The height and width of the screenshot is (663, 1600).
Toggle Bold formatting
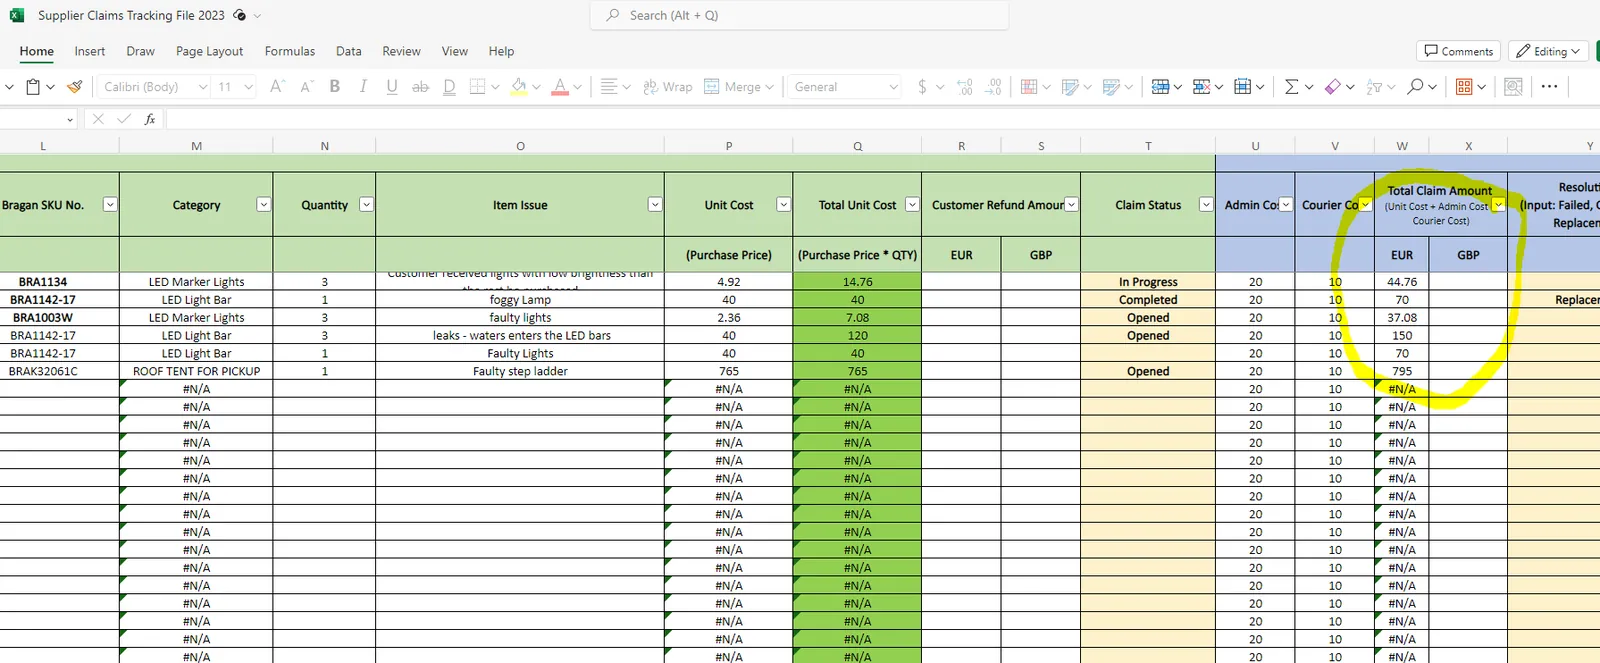(x=335, y=87)
